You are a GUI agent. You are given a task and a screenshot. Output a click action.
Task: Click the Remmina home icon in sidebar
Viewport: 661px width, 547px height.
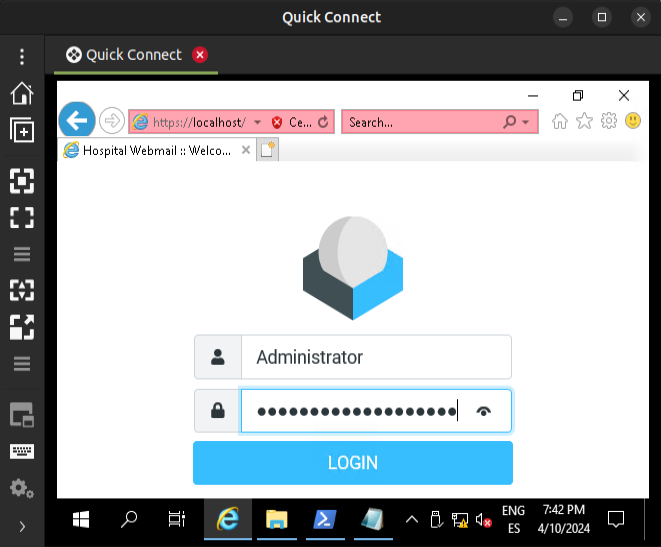(x=21, y=93)
